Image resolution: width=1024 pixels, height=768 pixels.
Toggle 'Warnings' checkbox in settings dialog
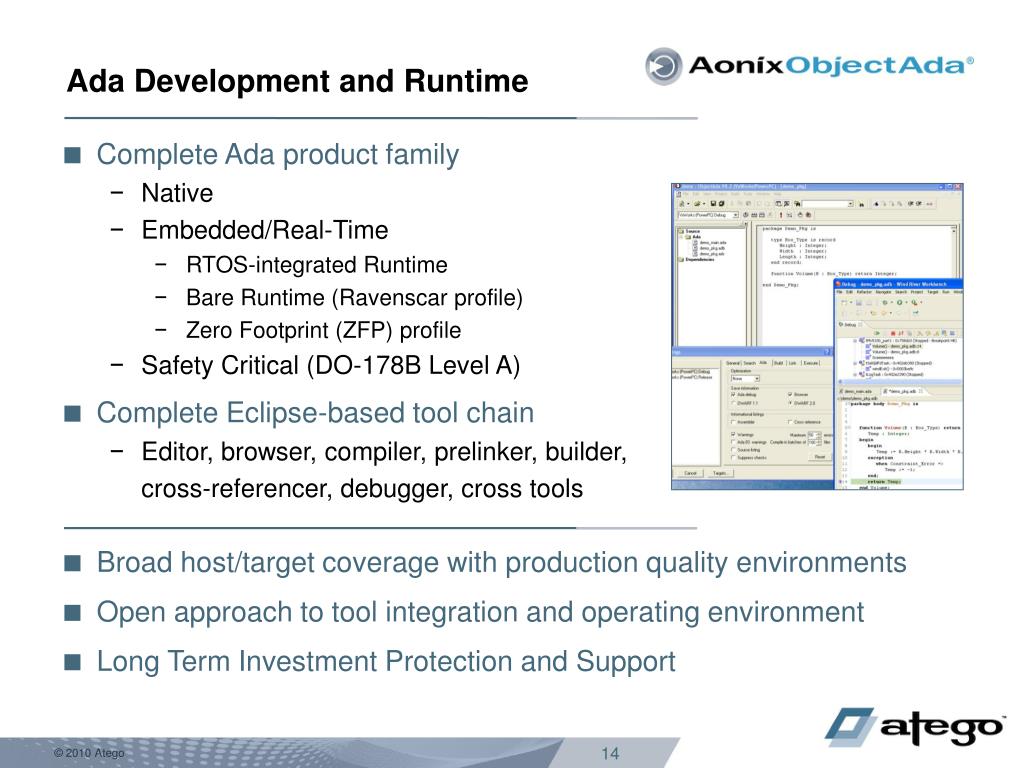tap(733, 434)
